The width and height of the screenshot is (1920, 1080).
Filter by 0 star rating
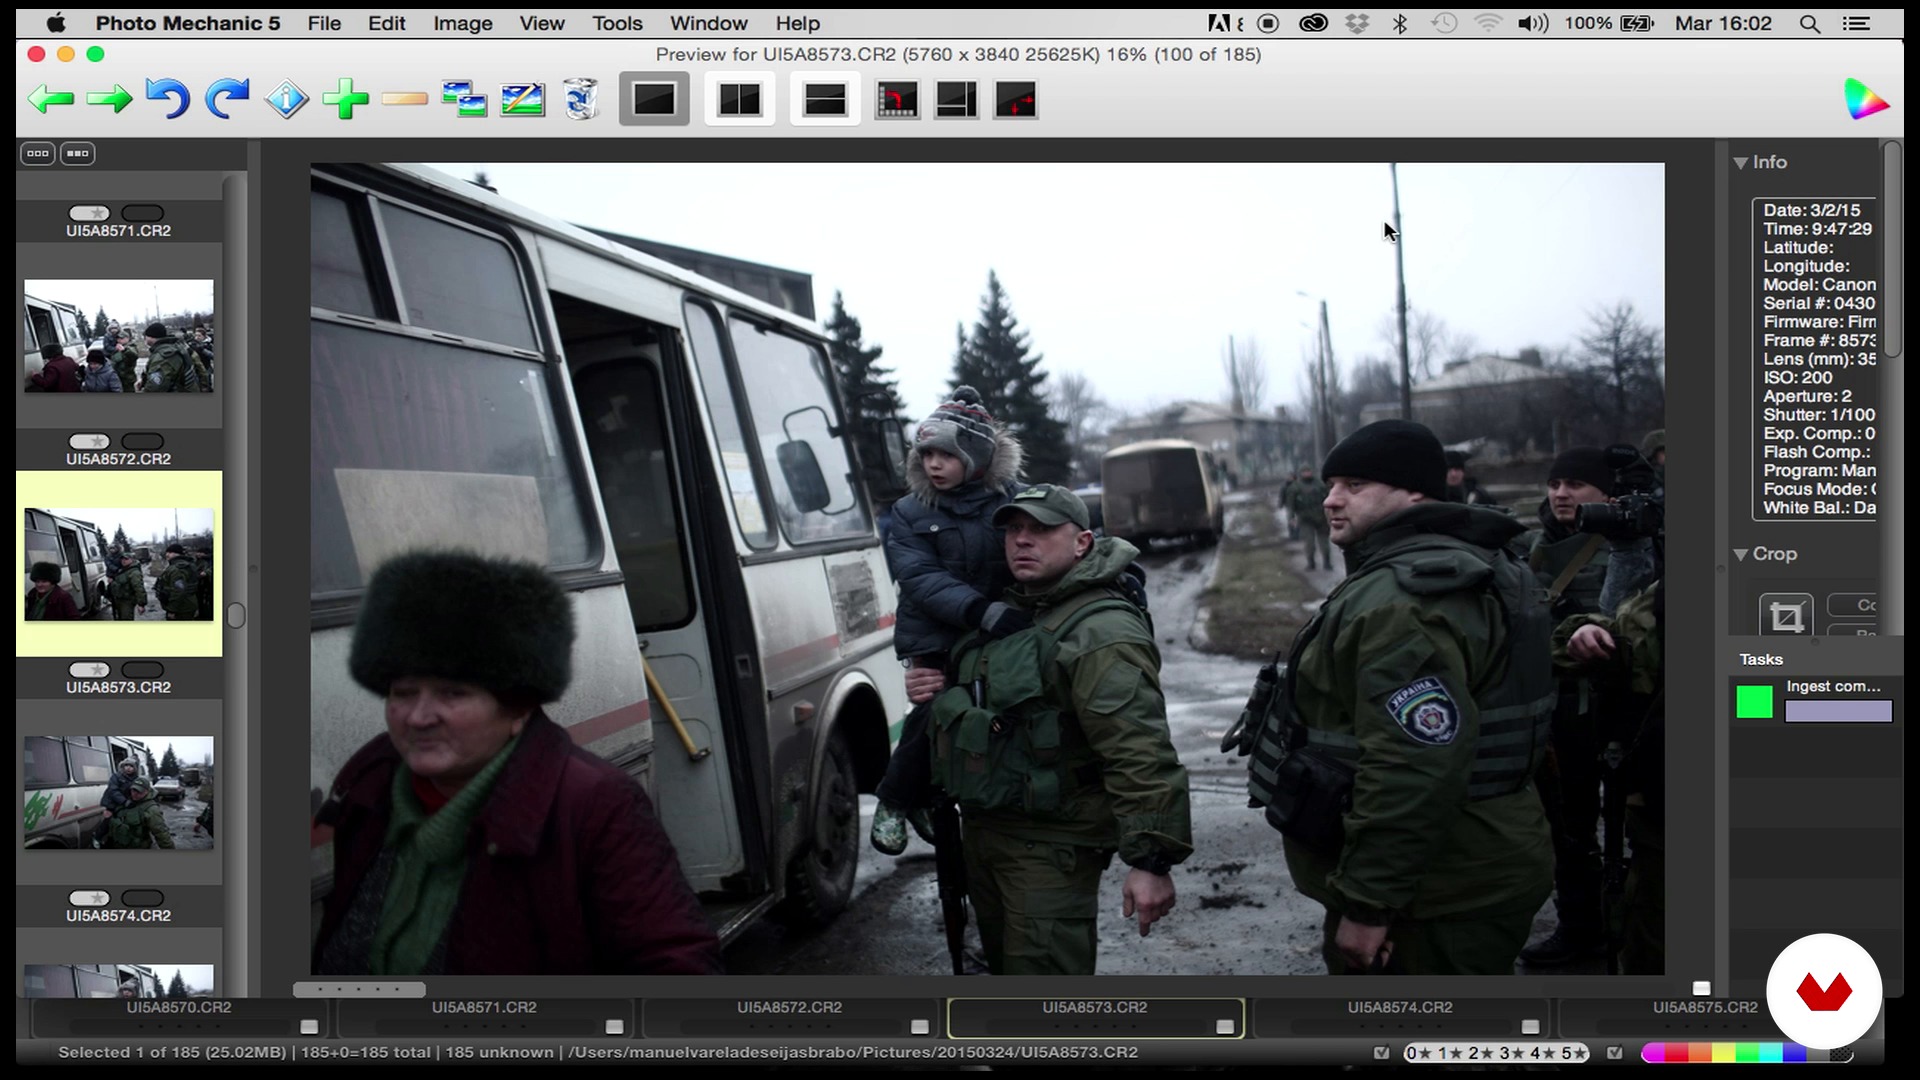pyautogui.click(x=1419, y=1053)
